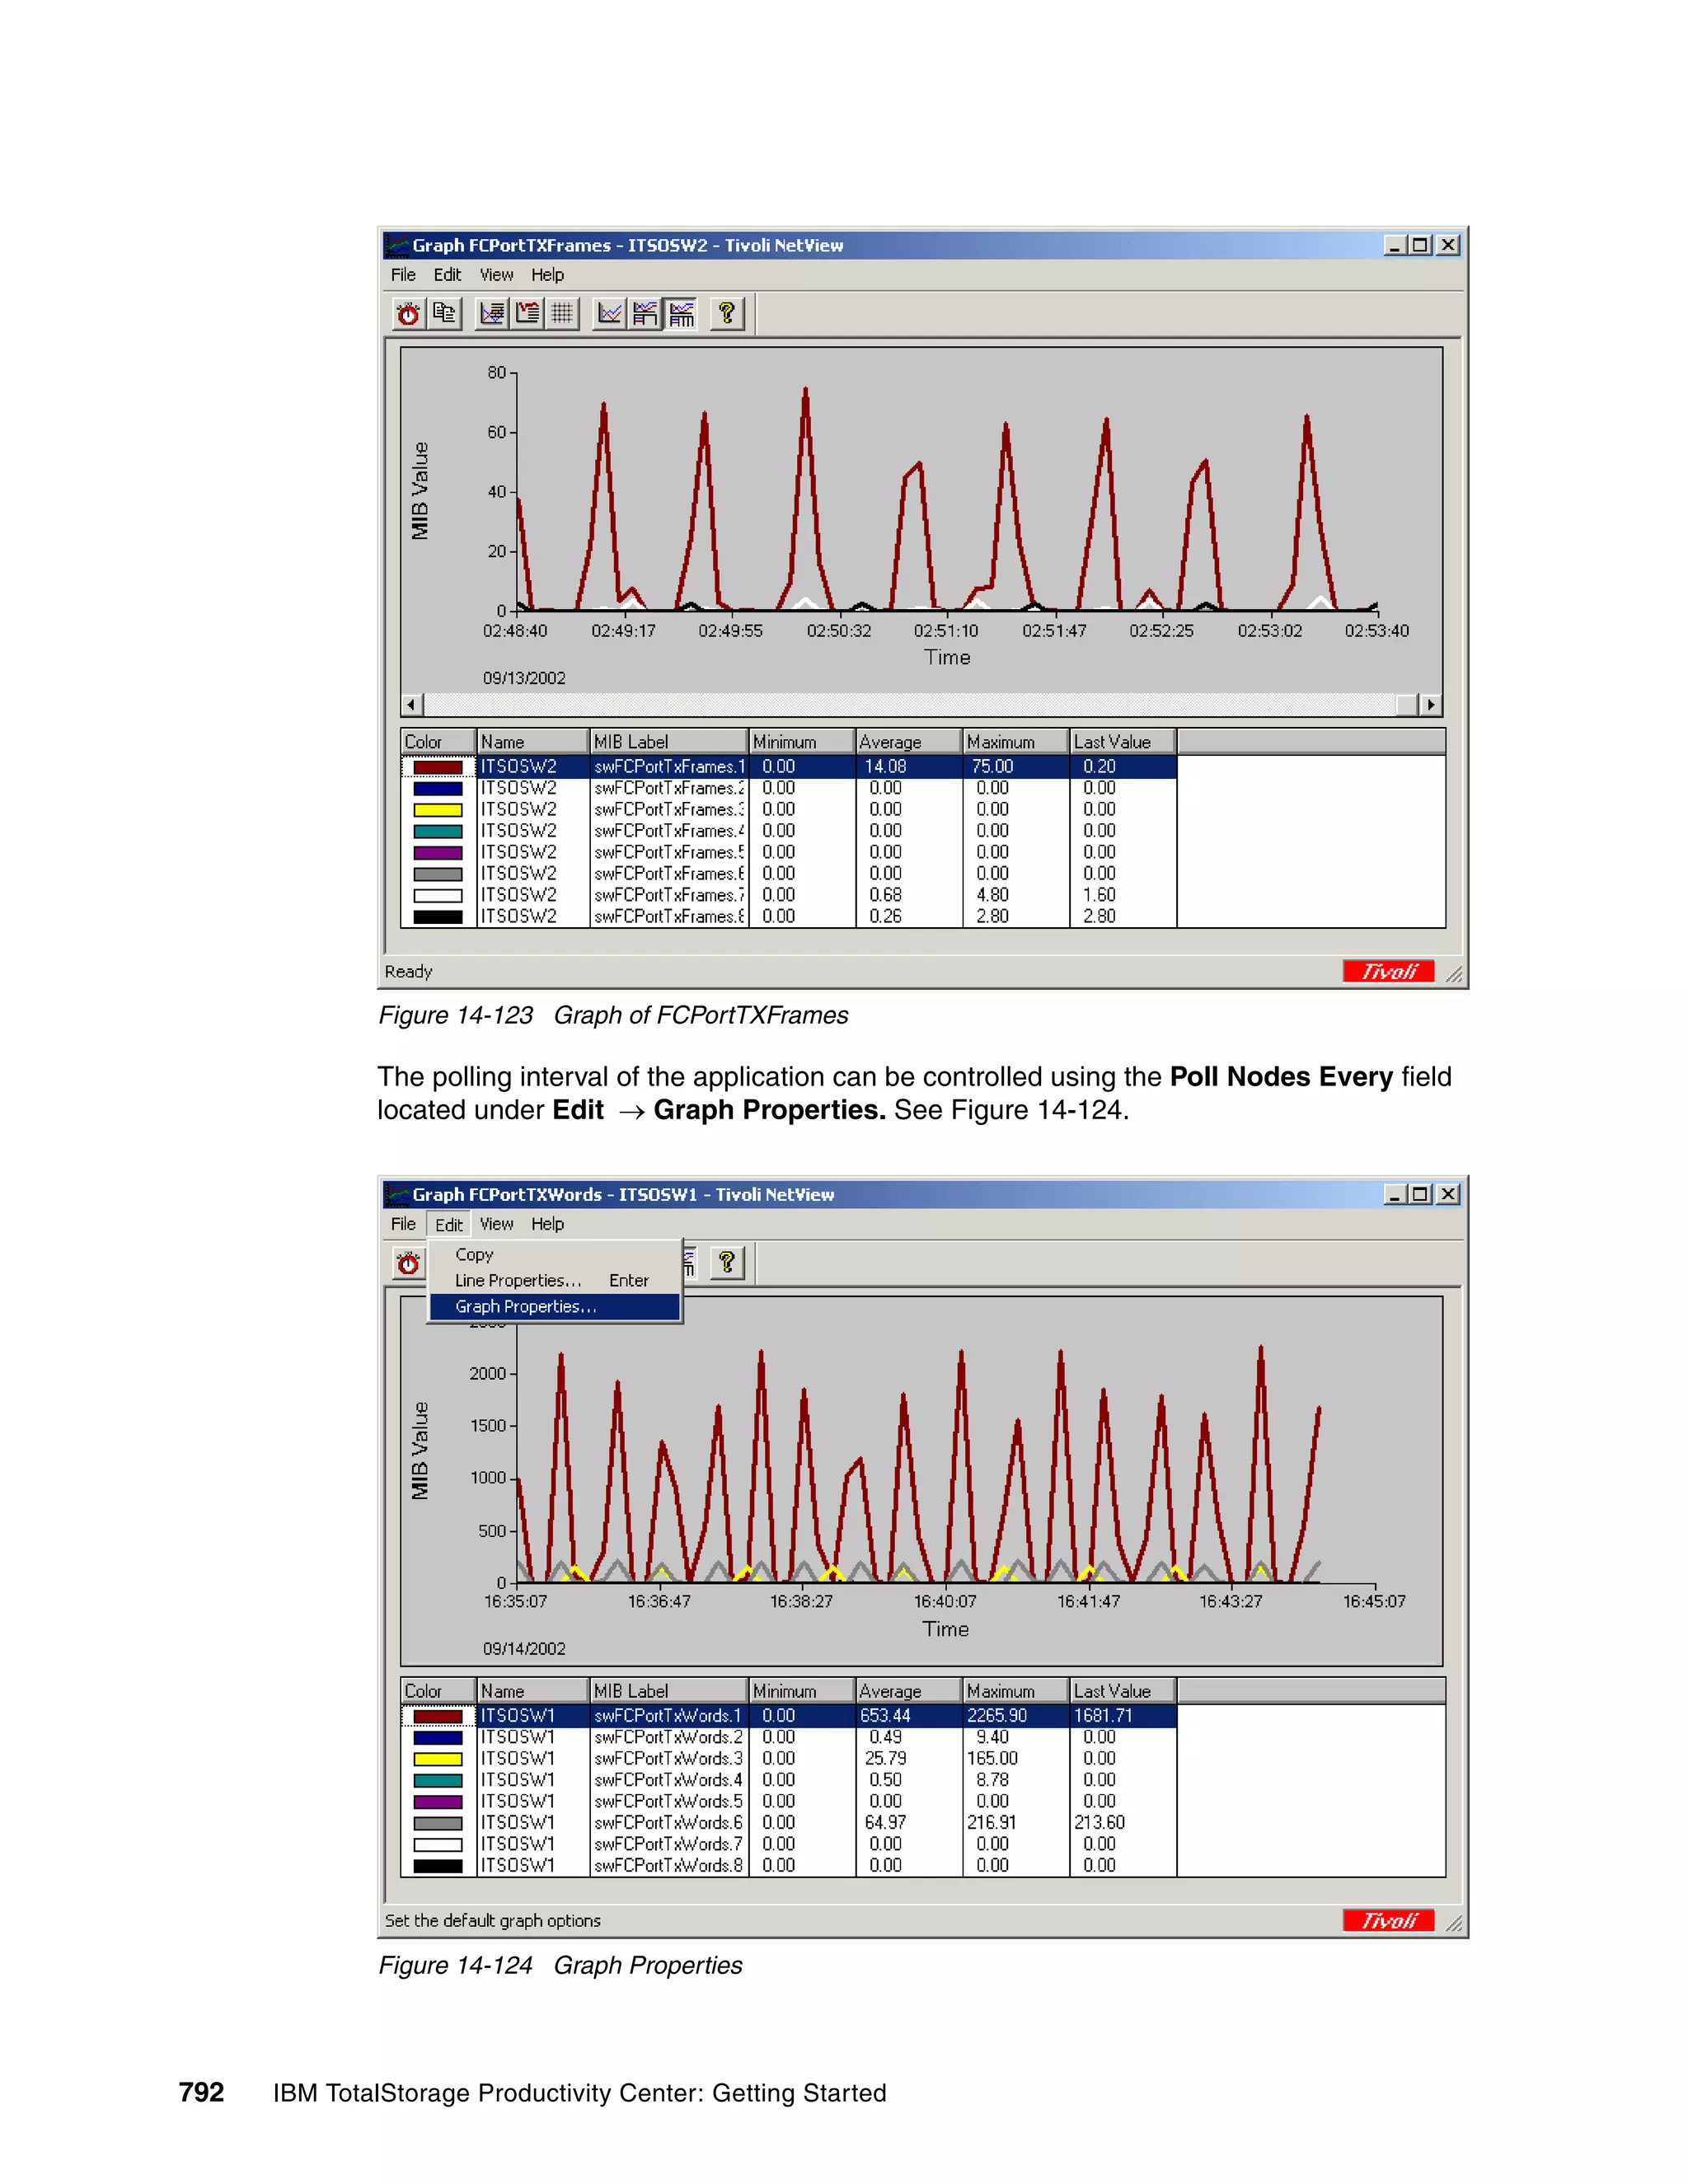Click yellow swatch for swFCPortTxFrames.3

(438, 810)
